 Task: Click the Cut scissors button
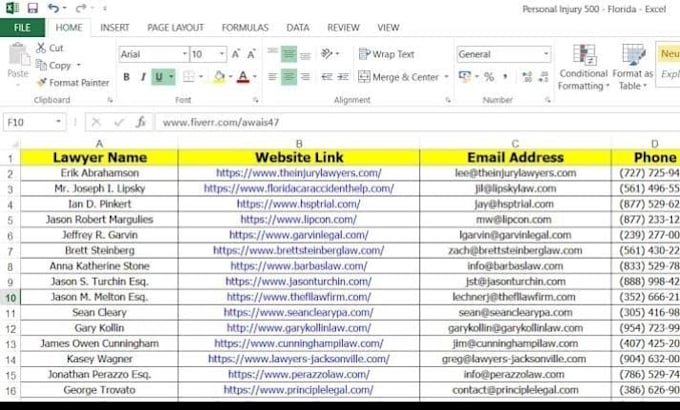49,48
